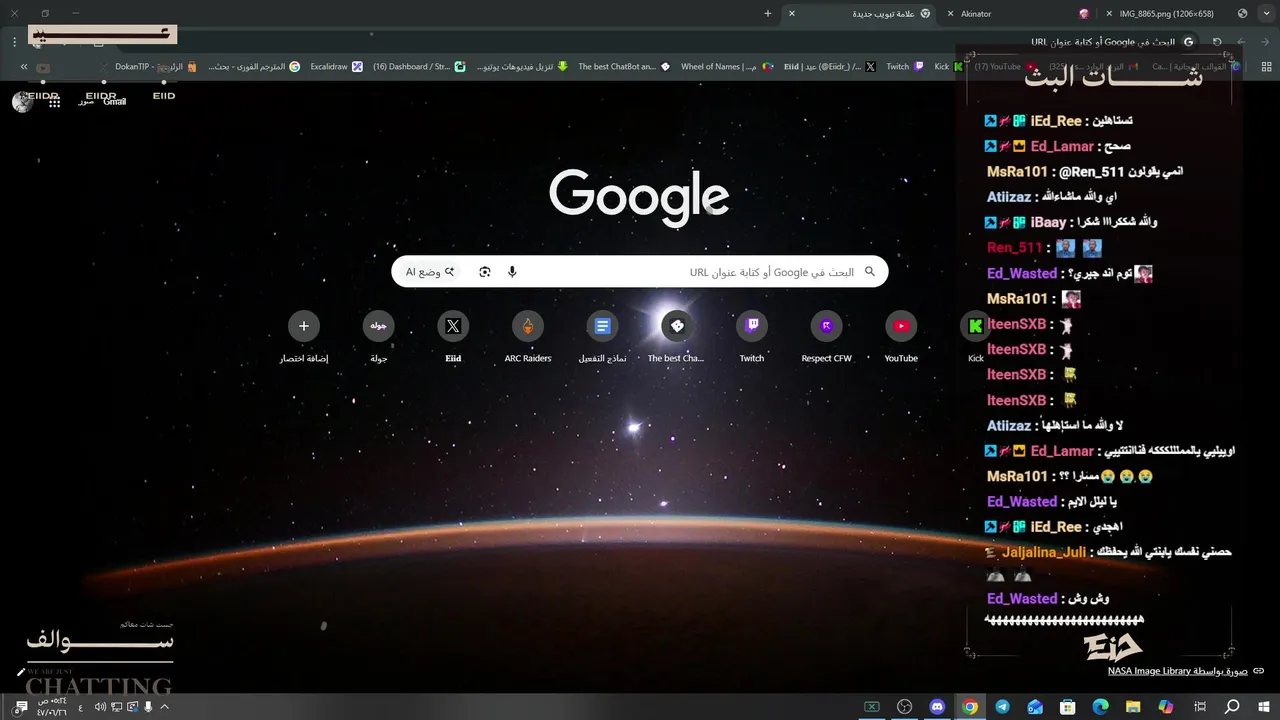Open Google Chrome taskbar icon

click(970, 707)
